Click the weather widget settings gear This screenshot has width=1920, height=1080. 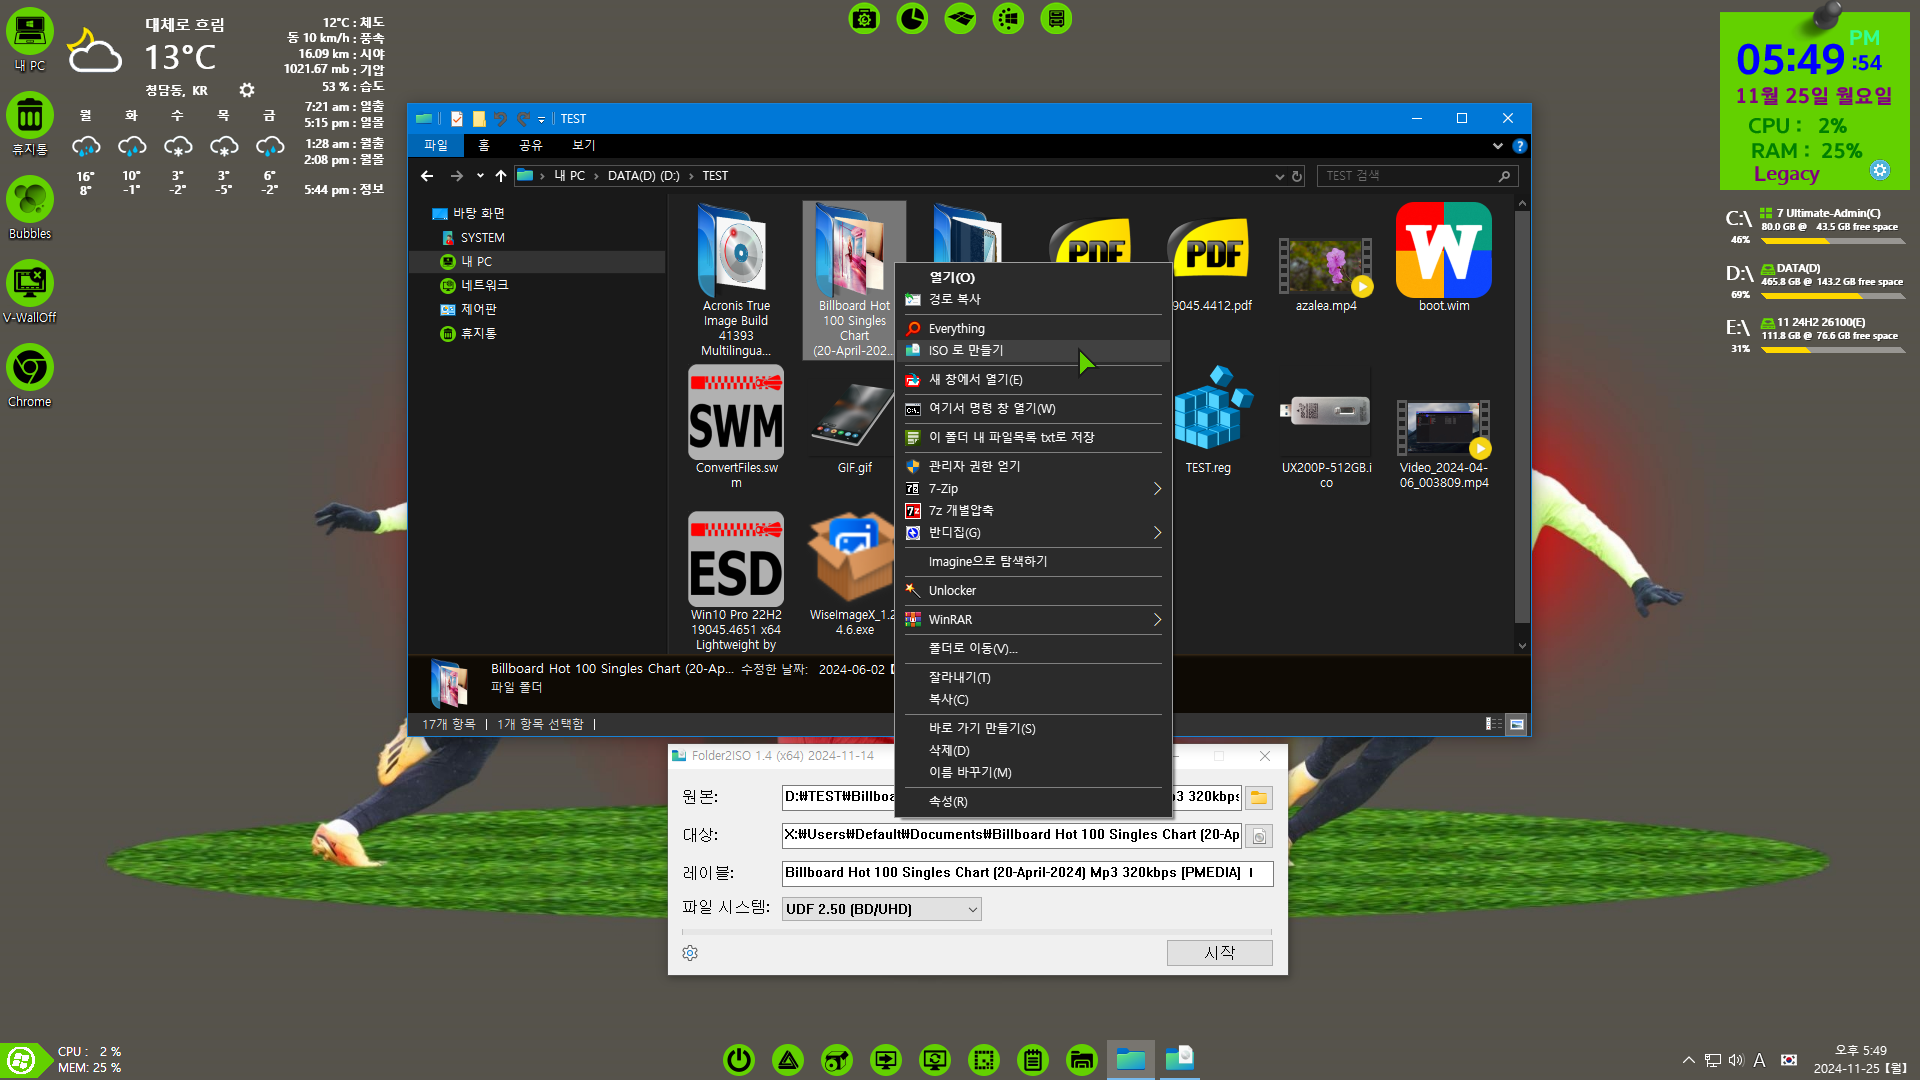pyautogui.click(x=247, y=90)
